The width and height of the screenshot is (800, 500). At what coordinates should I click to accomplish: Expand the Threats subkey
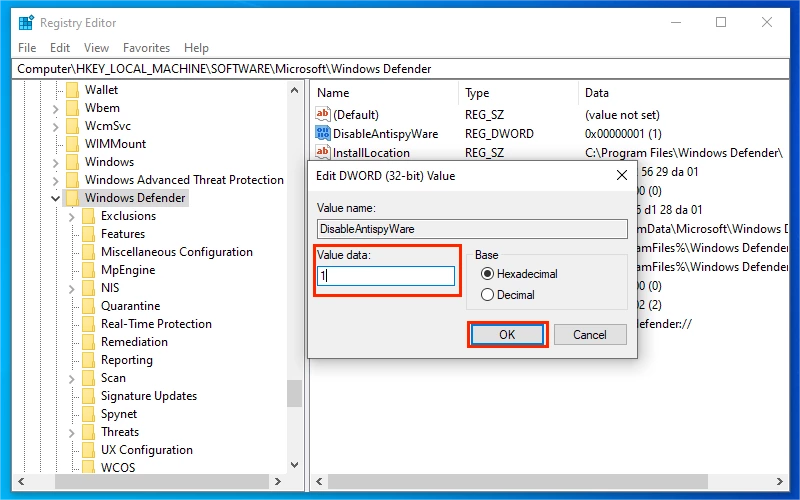(x=71, y=433)
